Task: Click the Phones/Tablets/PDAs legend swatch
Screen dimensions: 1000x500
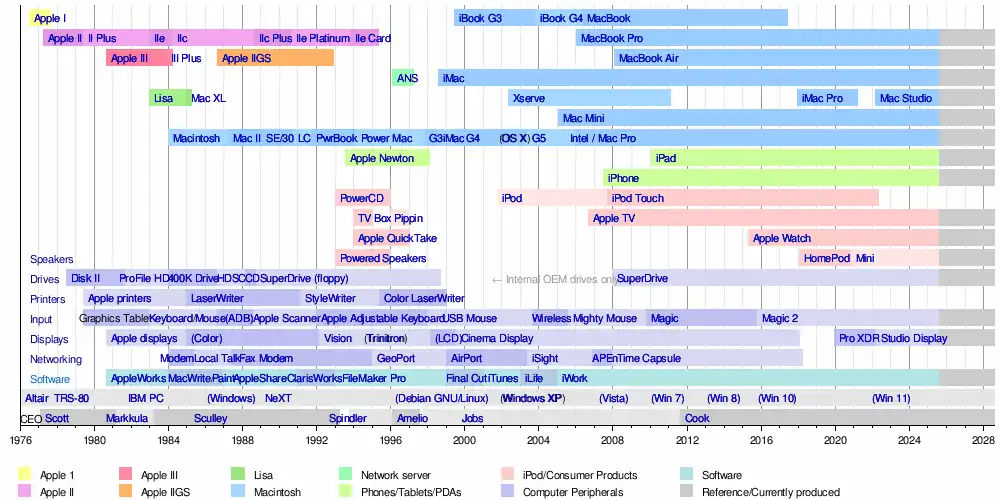Action: (346, 491)
